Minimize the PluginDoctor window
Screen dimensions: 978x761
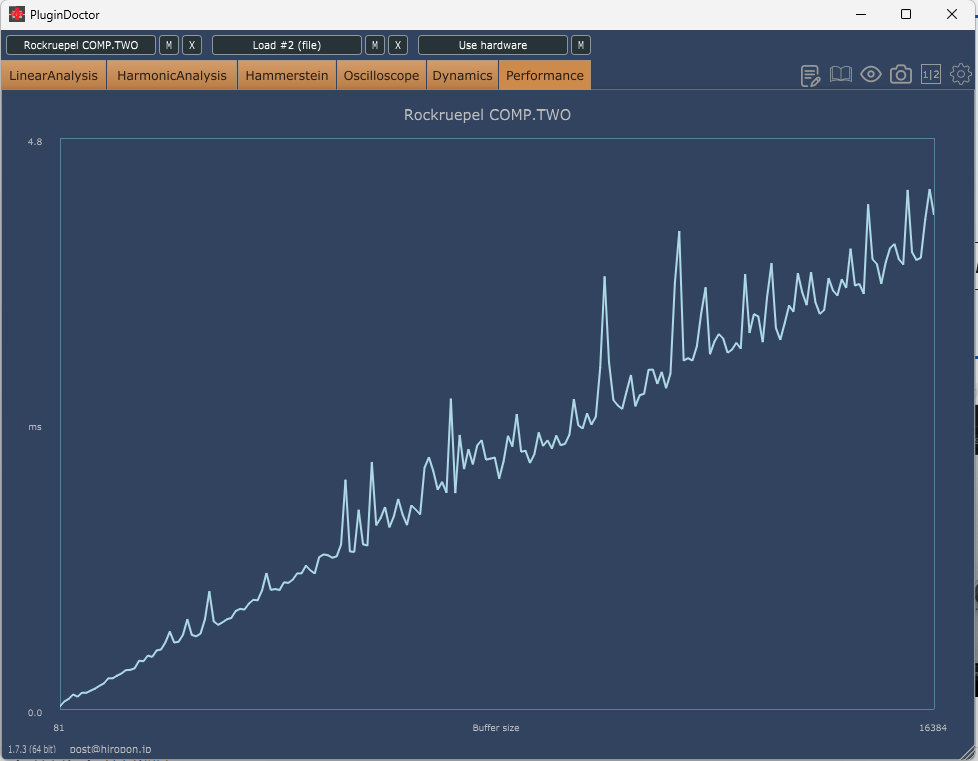(861, 14)
